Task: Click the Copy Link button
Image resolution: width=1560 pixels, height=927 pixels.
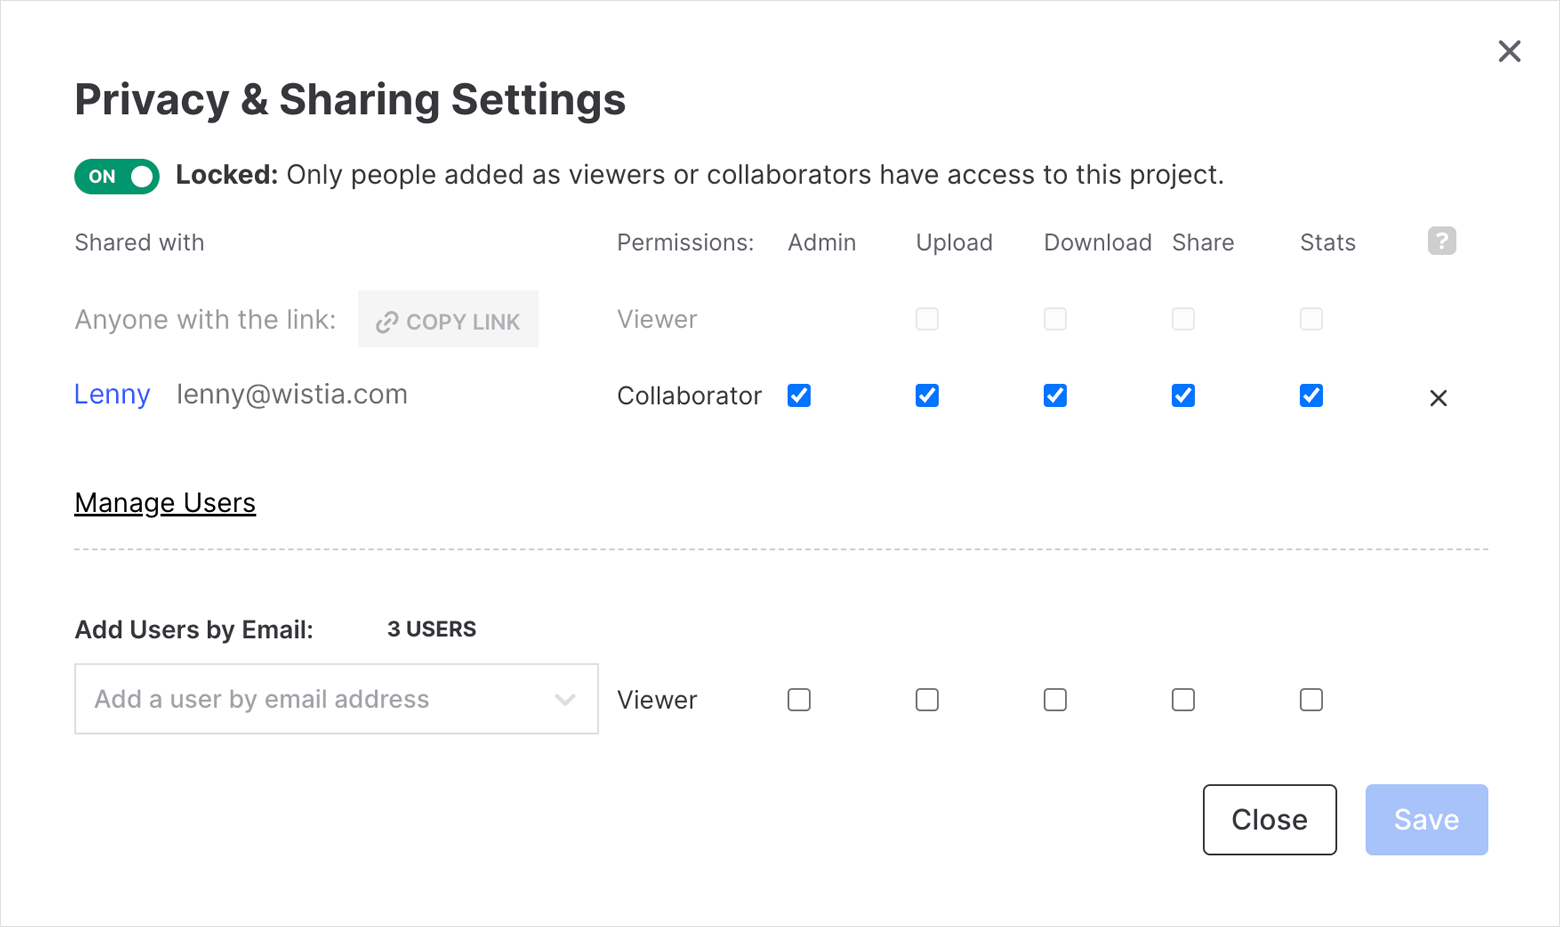Action: tap(448, 320)
